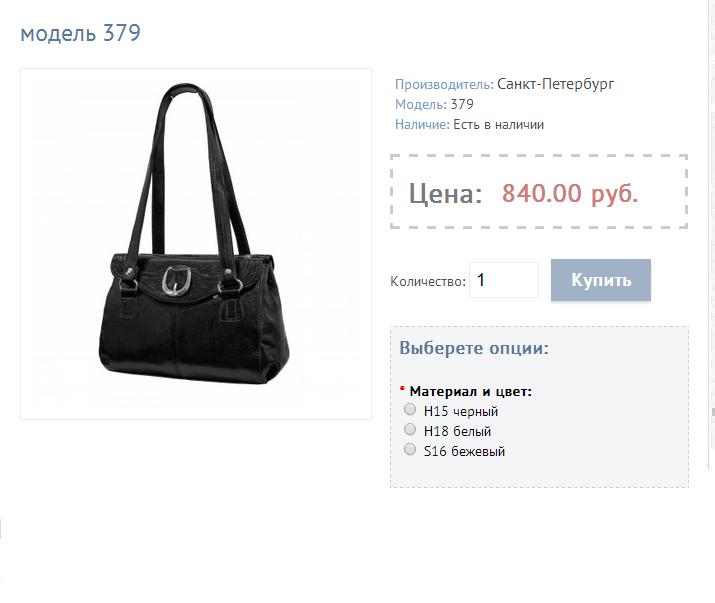Click the Выберете опции heading
Screen dimensions: 715x603
[474, 348]
